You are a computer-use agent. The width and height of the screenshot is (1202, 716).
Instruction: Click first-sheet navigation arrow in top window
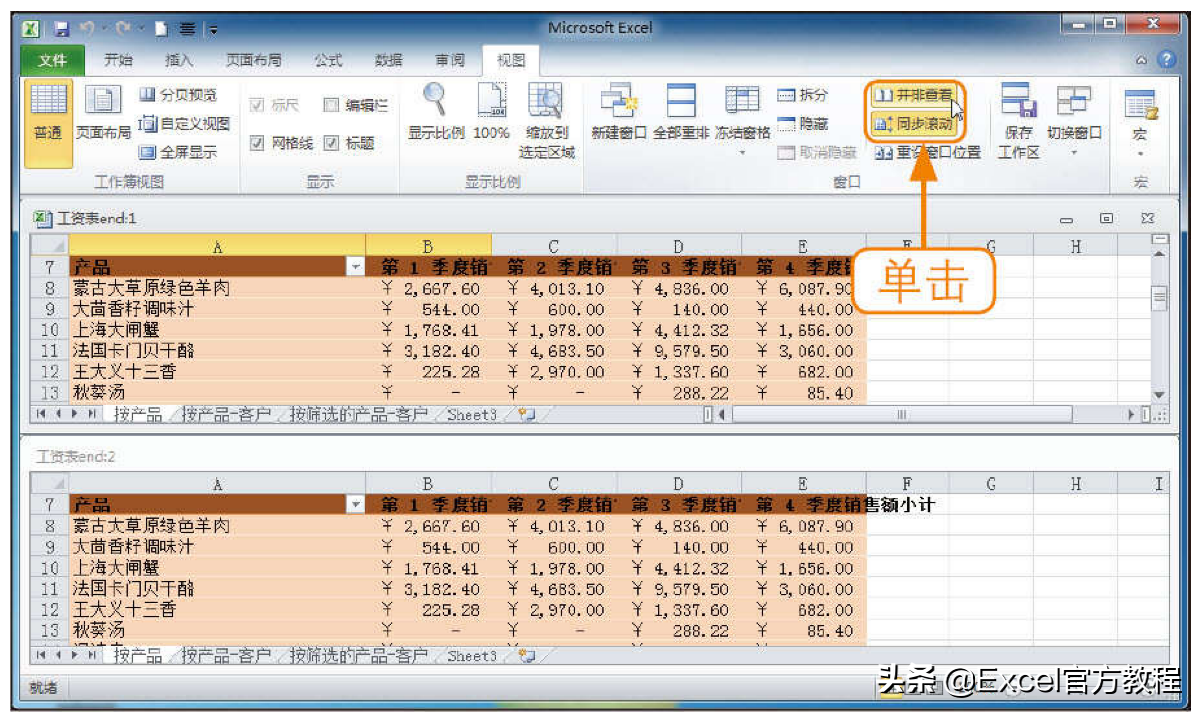coord(42,414)
